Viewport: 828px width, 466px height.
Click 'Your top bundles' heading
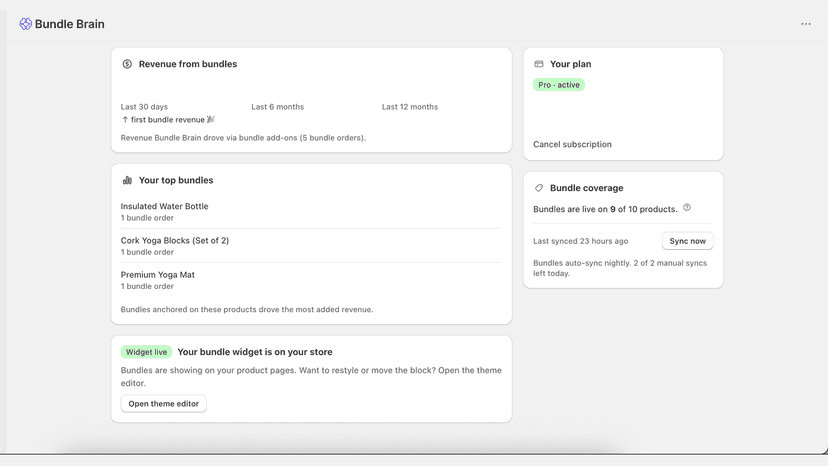[176, 180]
